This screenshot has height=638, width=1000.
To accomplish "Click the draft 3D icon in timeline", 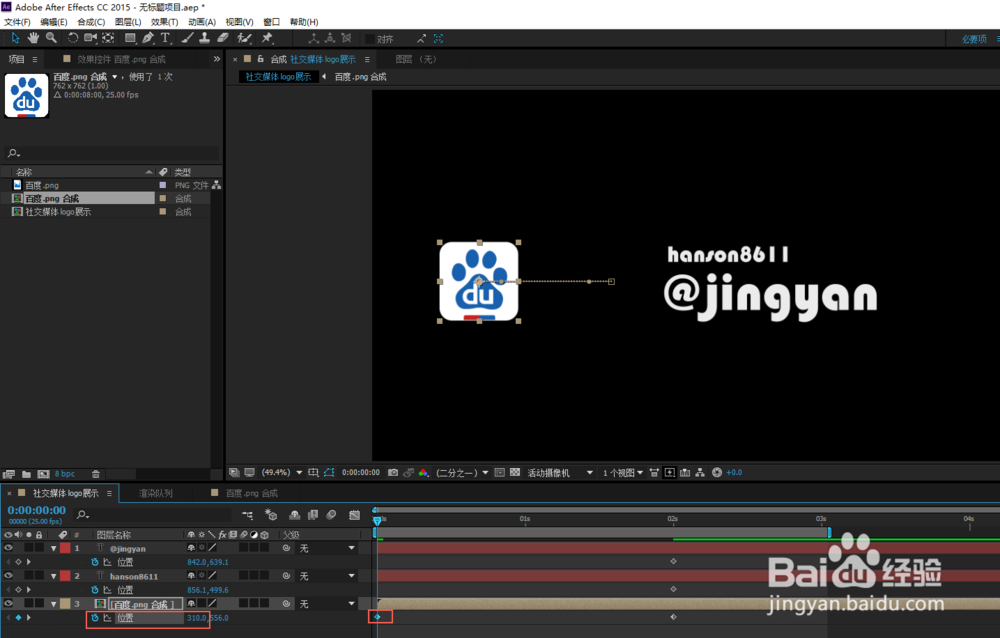I will click(272, 515).
